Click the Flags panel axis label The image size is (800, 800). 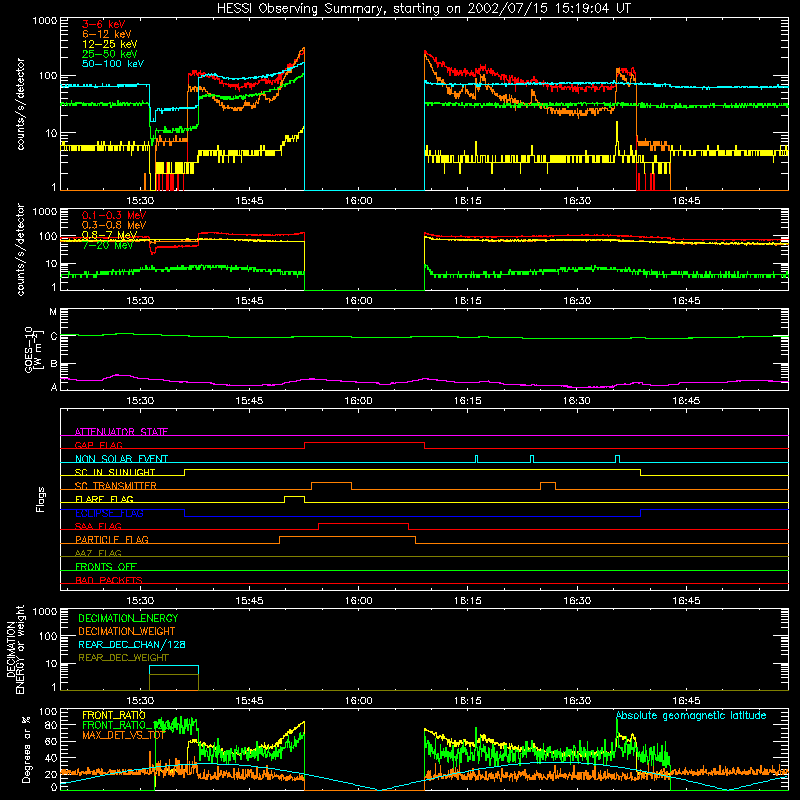[x=41, y=499]
